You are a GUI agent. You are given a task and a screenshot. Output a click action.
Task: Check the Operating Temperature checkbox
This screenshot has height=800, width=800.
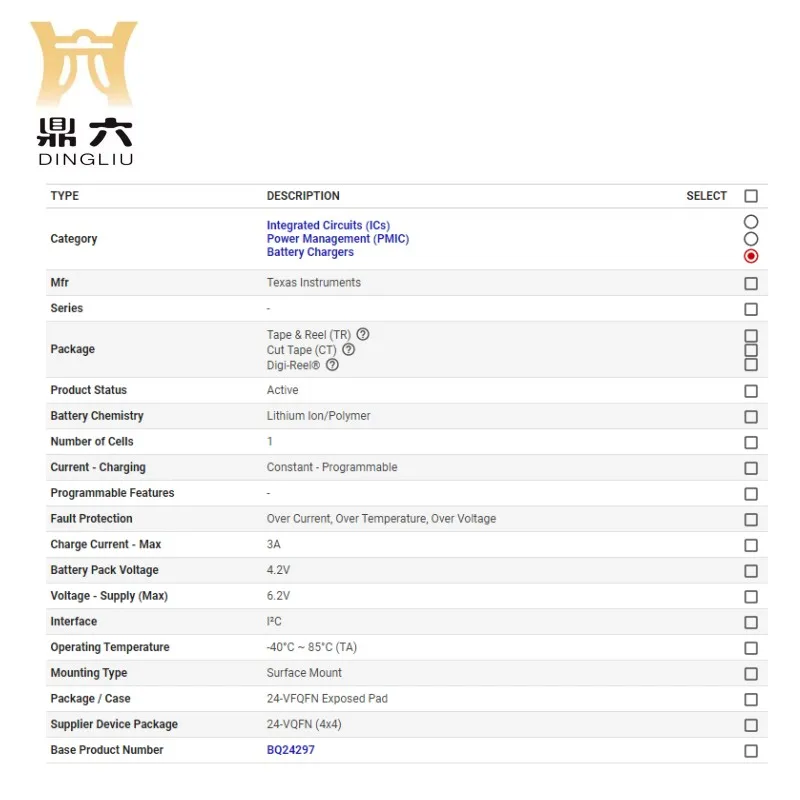[x=751, y=648]
